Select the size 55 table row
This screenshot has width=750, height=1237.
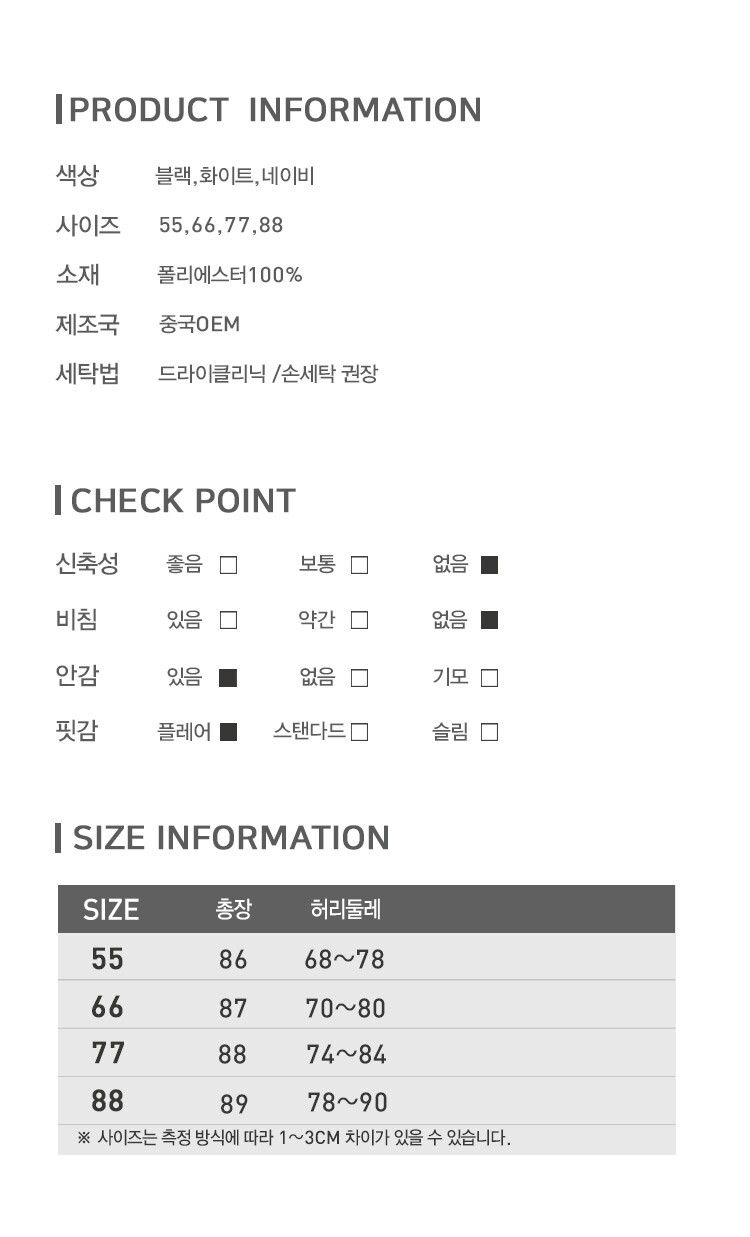click(x=366, y=958)
